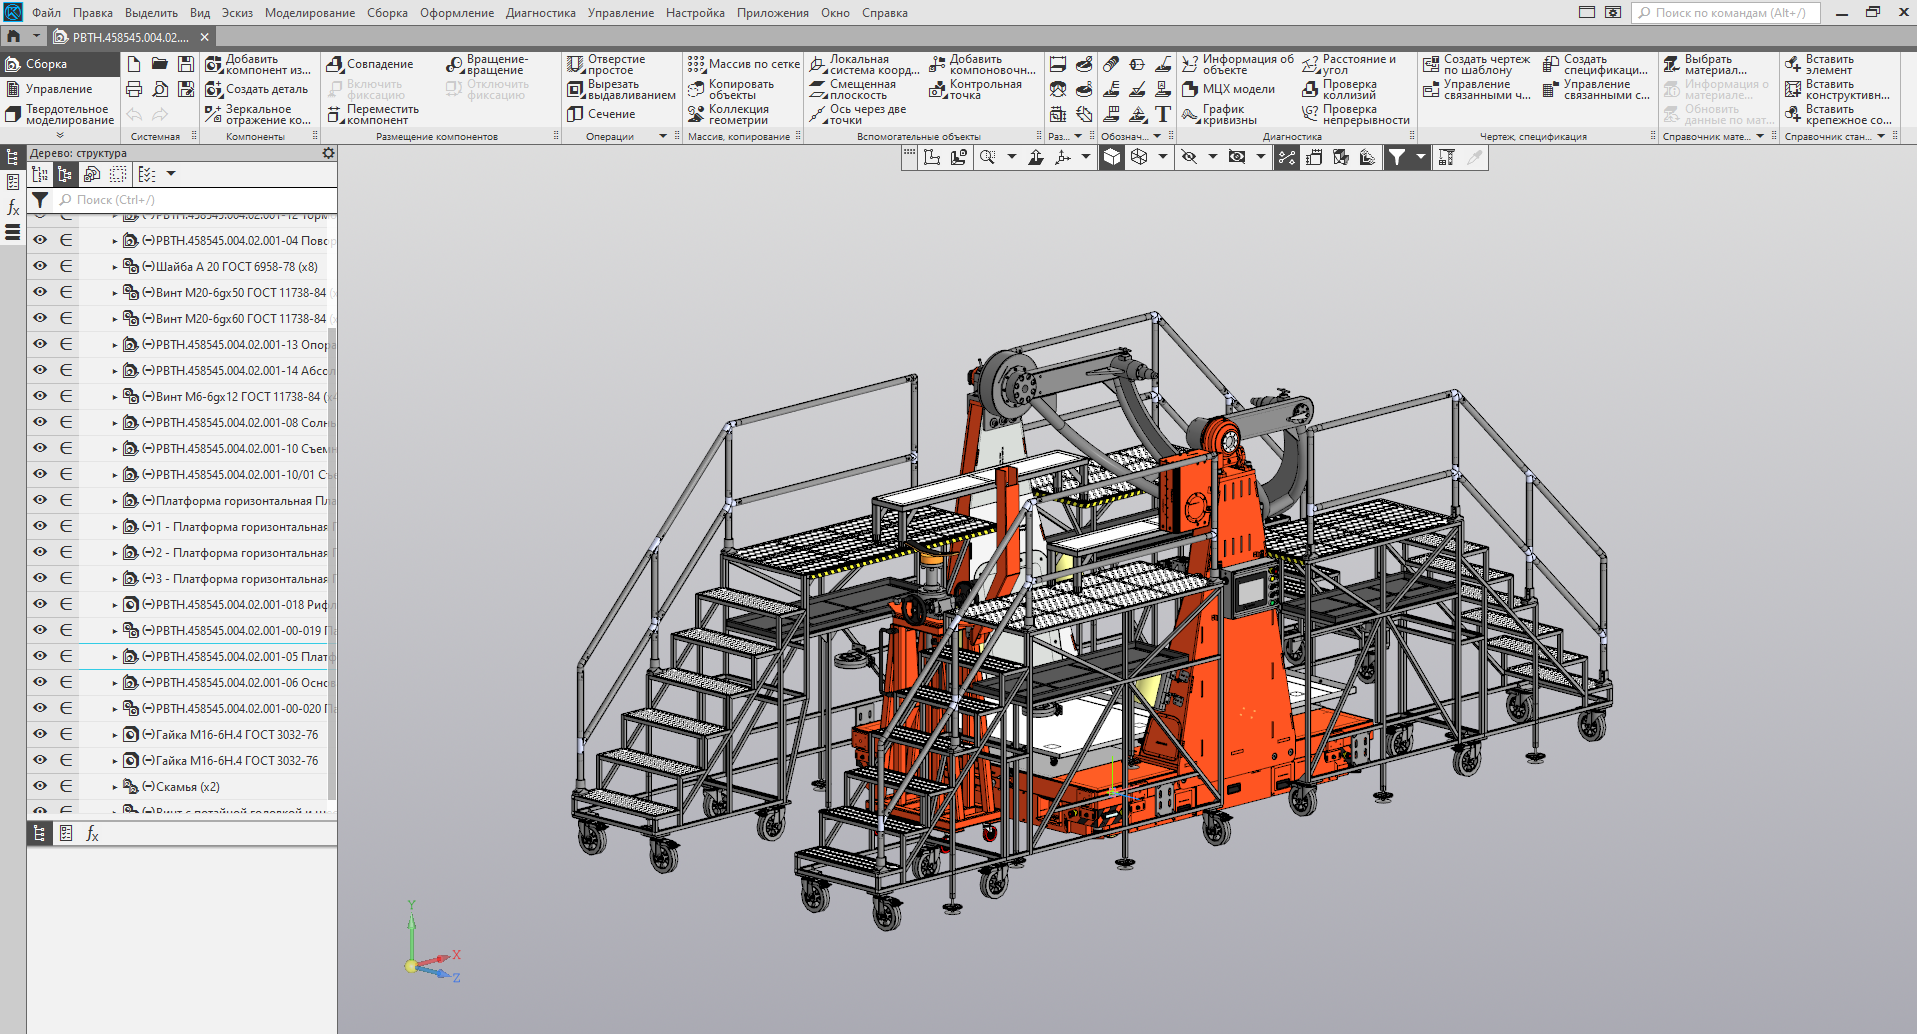1917x1034 pixels.
Task: Expand the Скамья (x2) tree node
Action: pos(115,787)
